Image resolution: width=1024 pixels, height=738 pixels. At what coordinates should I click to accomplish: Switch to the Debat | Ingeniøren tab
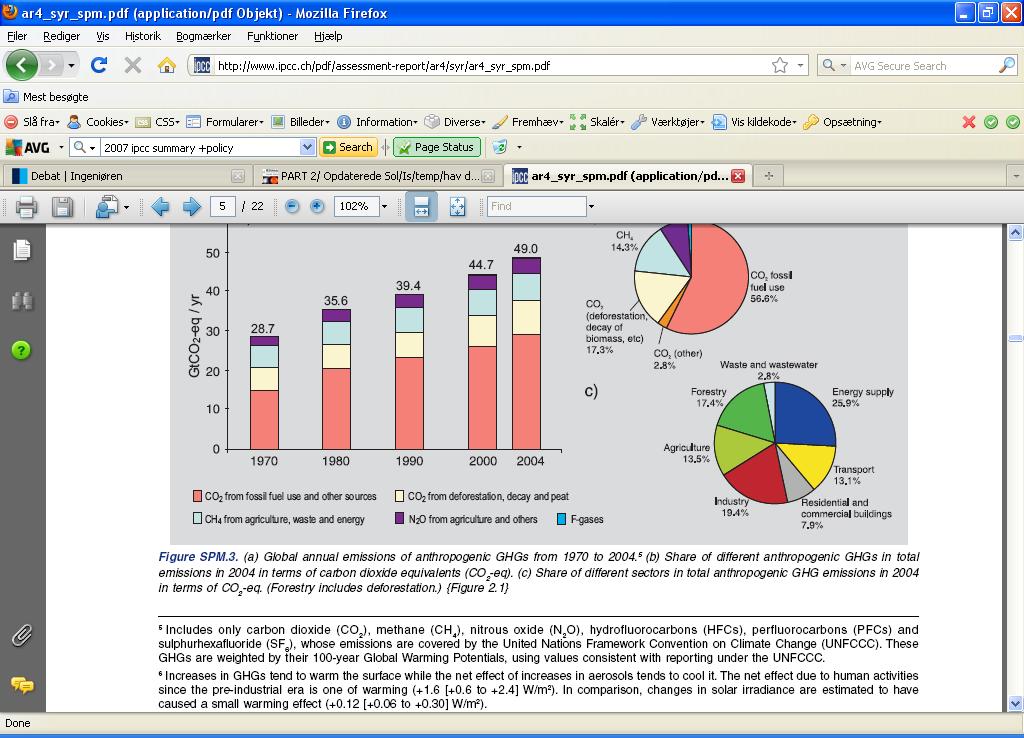128,176
